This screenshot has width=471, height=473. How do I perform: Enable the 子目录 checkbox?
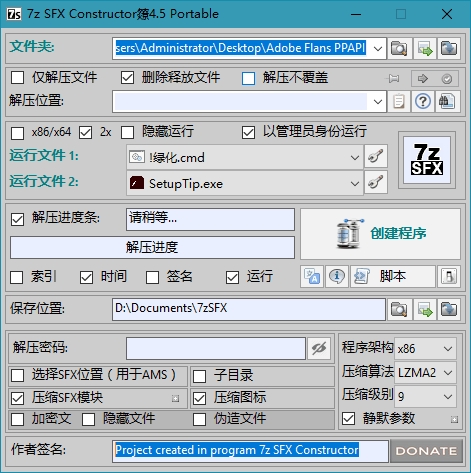coord(199,376)
